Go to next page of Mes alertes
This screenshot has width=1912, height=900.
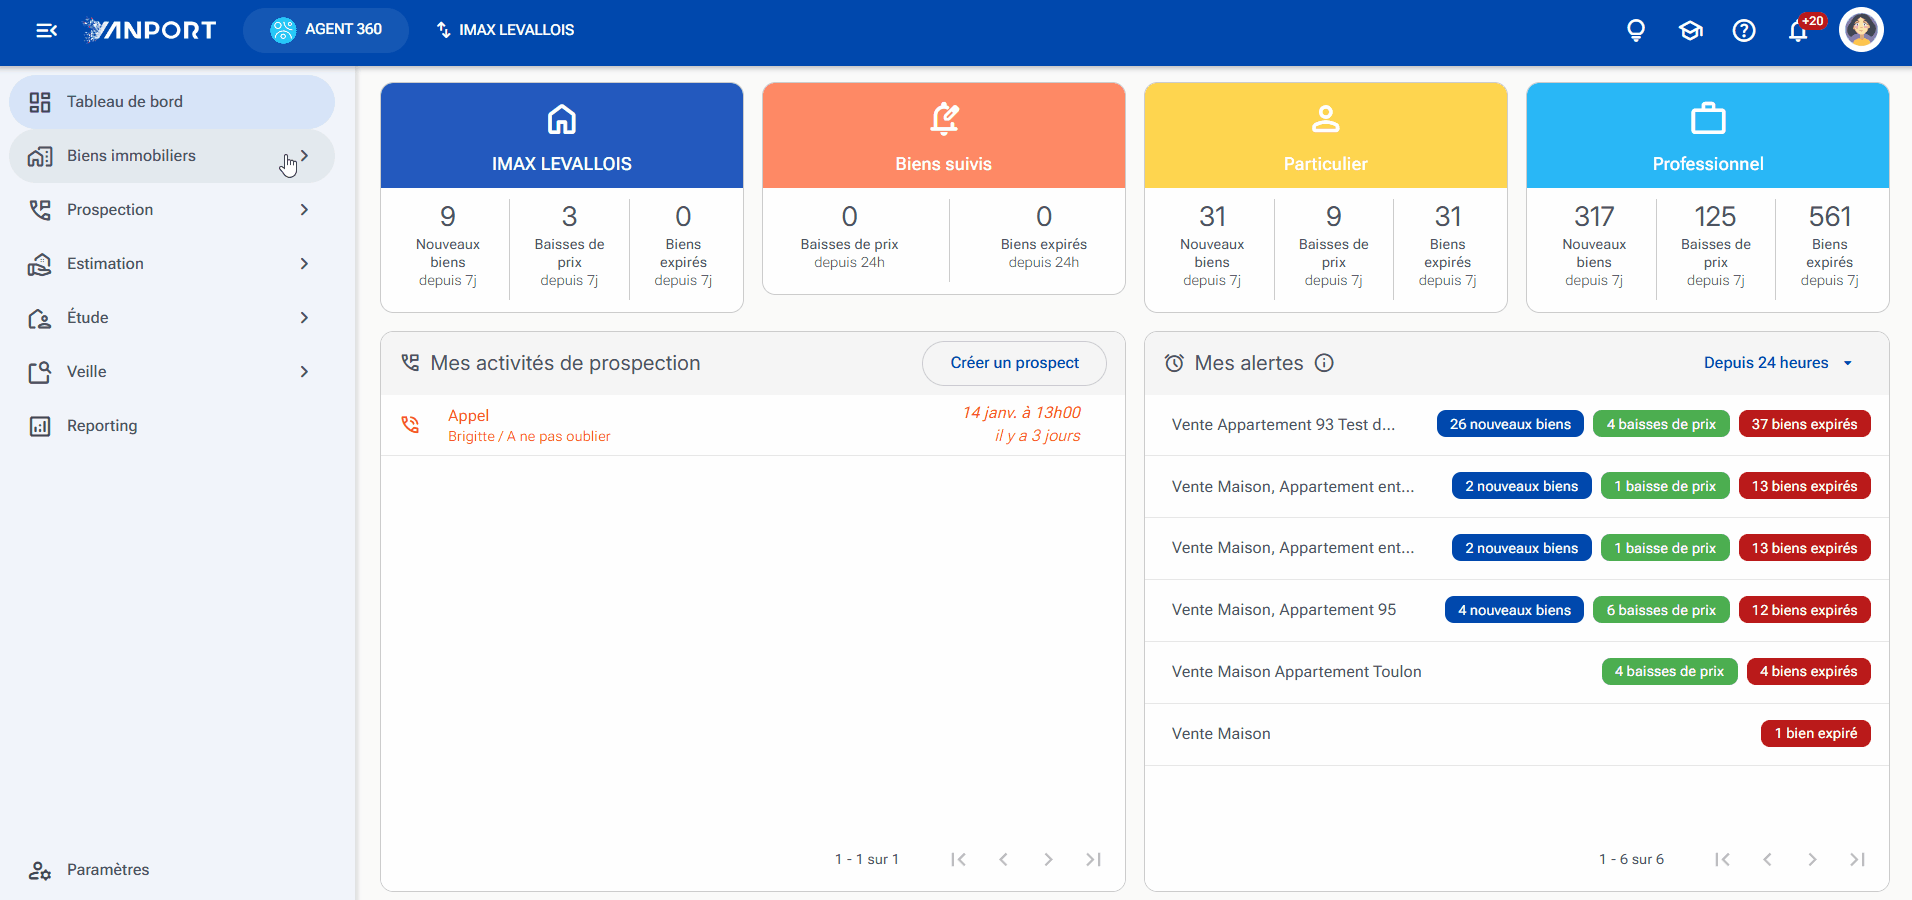point(1812,859)
